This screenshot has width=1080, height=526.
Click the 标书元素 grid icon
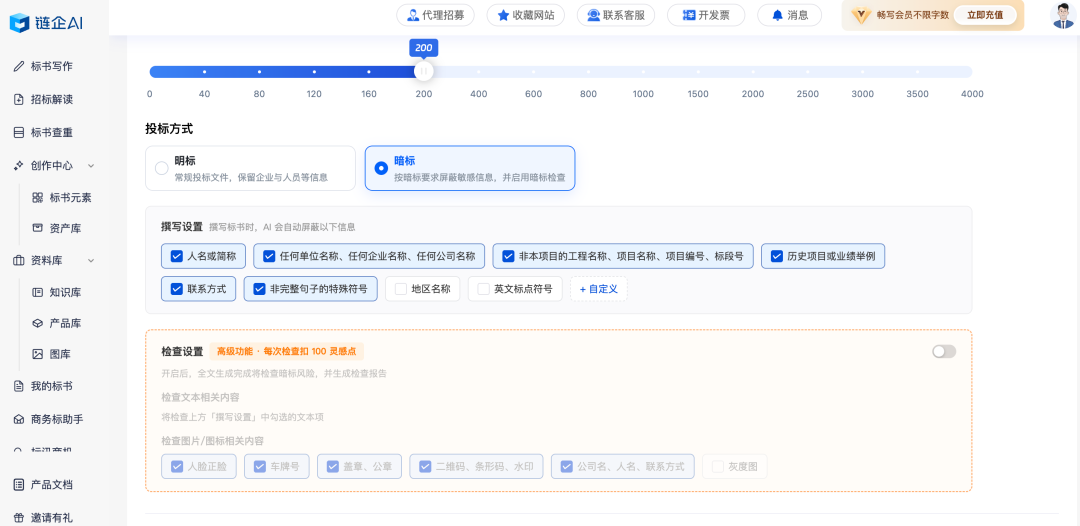pos(38,198)
